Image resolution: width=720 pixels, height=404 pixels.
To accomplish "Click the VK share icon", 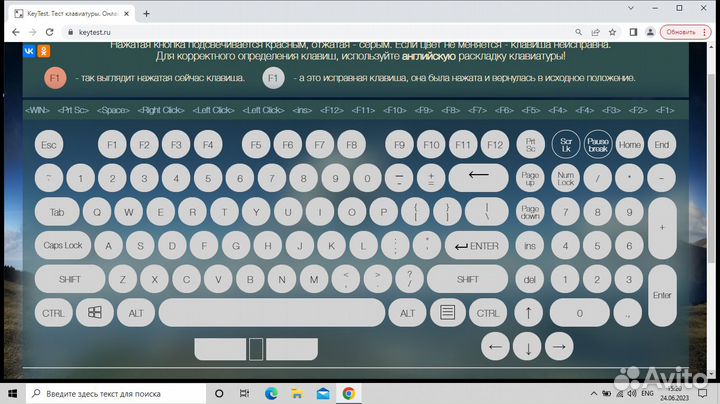I will click(29, 50).
